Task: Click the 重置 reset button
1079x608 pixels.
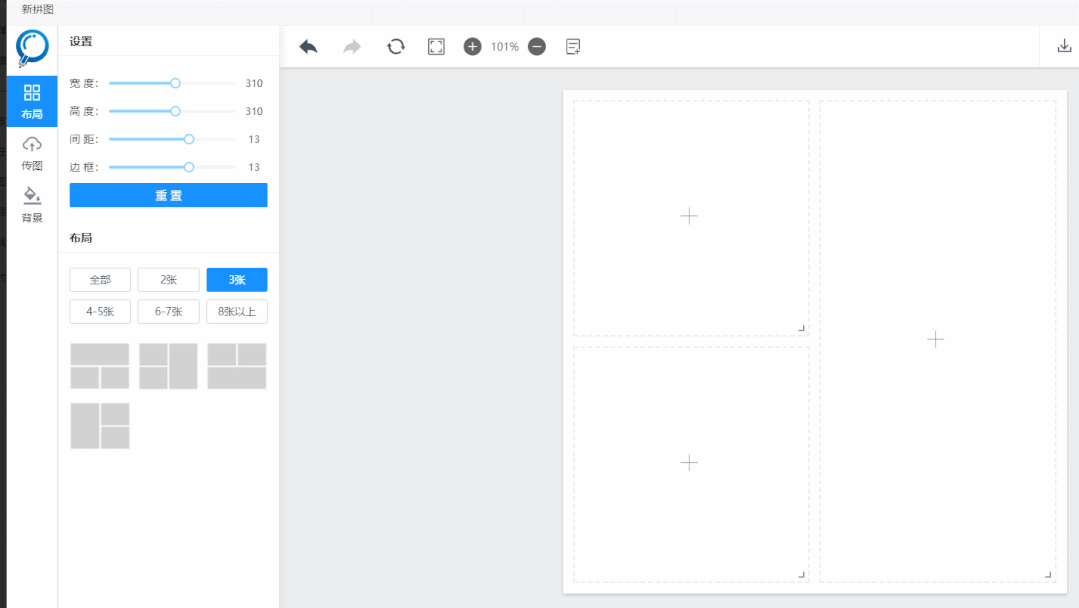Action: (x=168, y=195)
